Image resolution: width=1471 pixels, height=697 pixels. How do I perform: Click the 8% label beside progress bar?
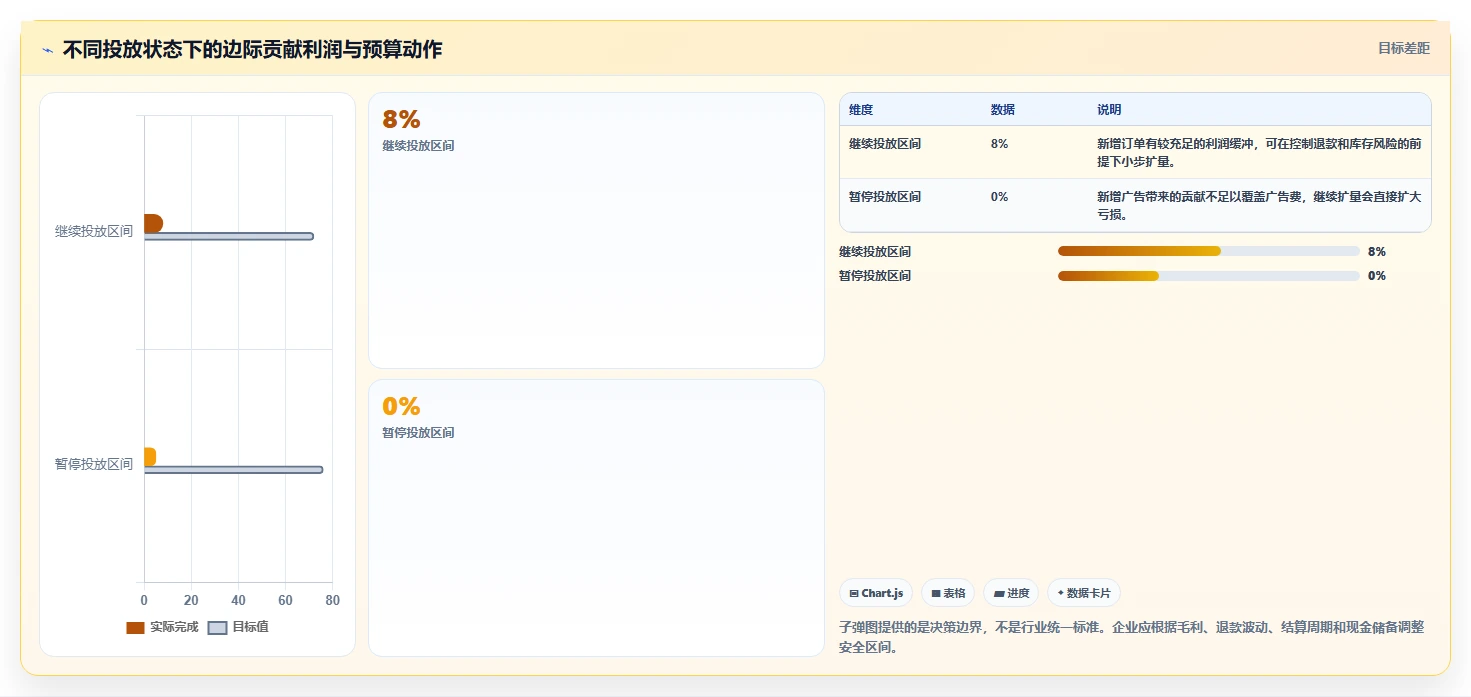click(x=1377, y=252)
